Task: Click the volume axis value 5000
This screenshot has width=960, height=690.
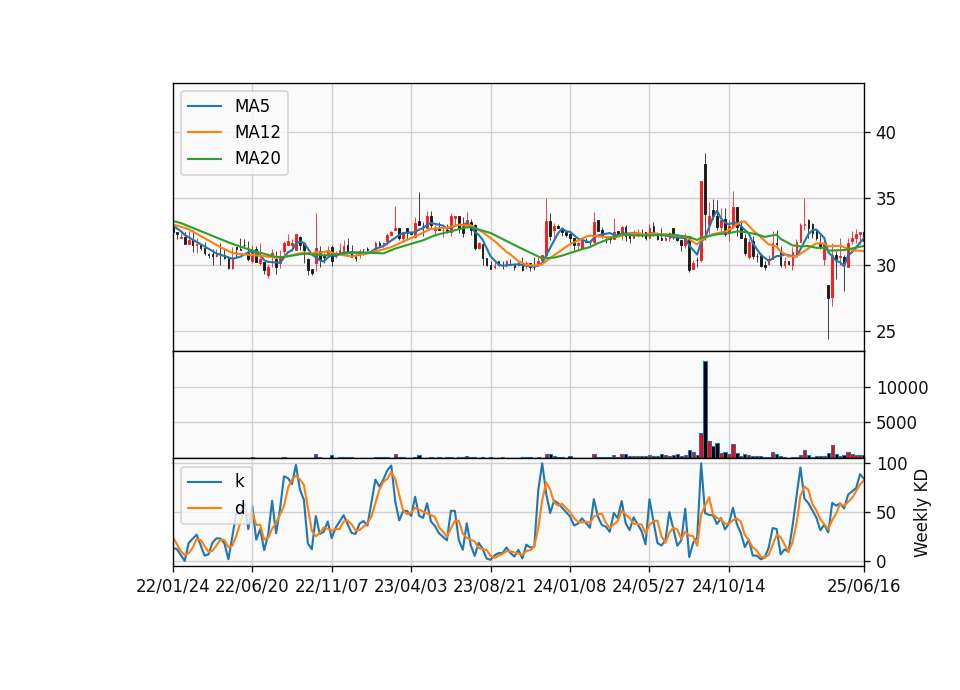Action: (896, 423)
